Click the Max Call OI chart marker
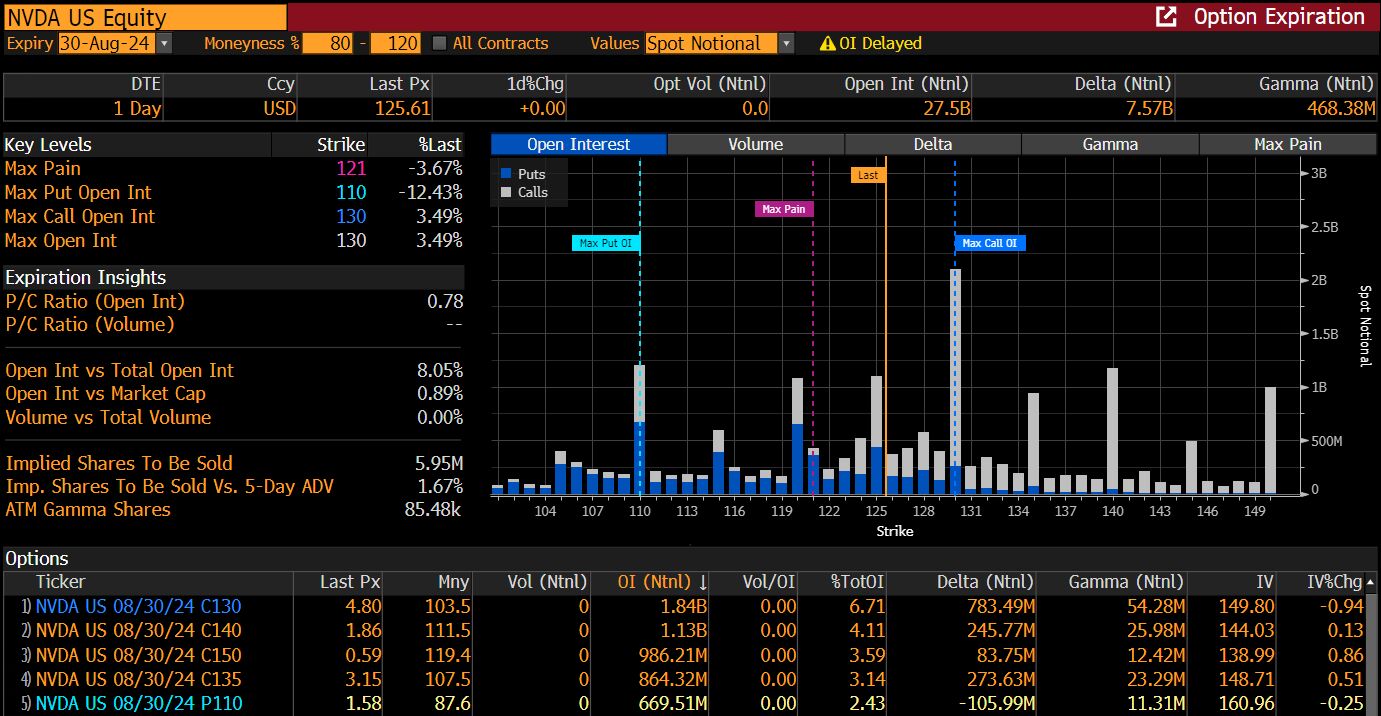 (990, 243)
